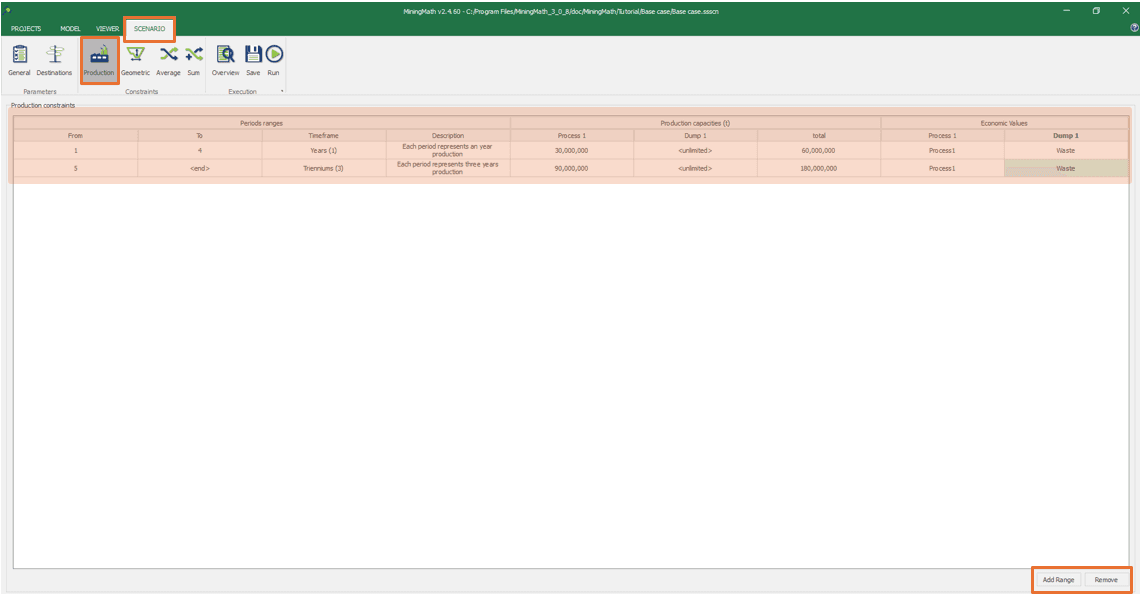Image resolution: width=1141 pixels, height=596 pixels.
Task: Open the General parameters icon
Action: click(x=19, y=59)
